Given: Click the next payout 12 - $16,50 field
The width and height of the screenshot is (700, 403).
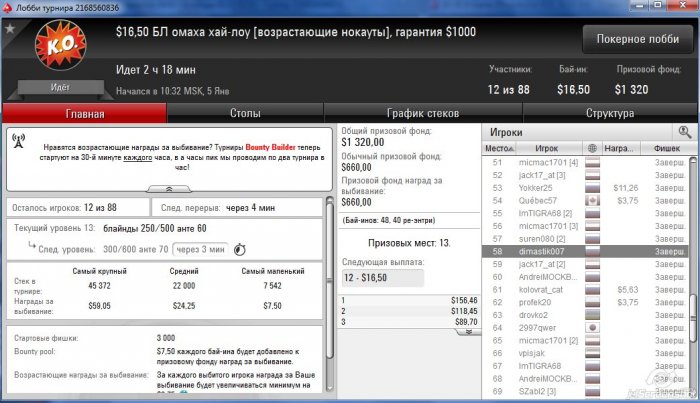Looking at the screenshot, I should (x=383, y=278).
